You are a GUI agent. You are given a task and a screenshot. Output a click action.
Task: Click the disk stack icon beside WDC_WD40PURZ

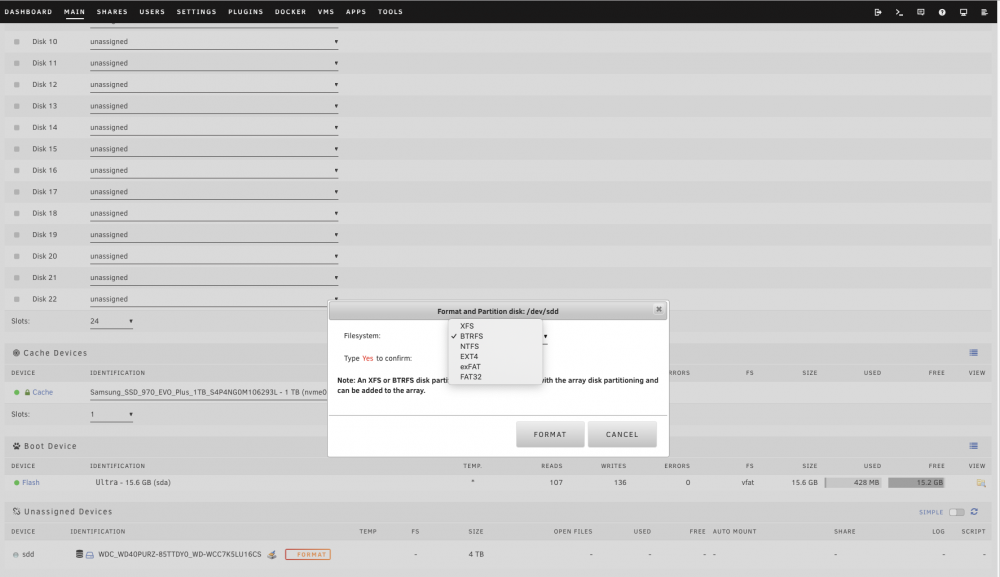79,554
